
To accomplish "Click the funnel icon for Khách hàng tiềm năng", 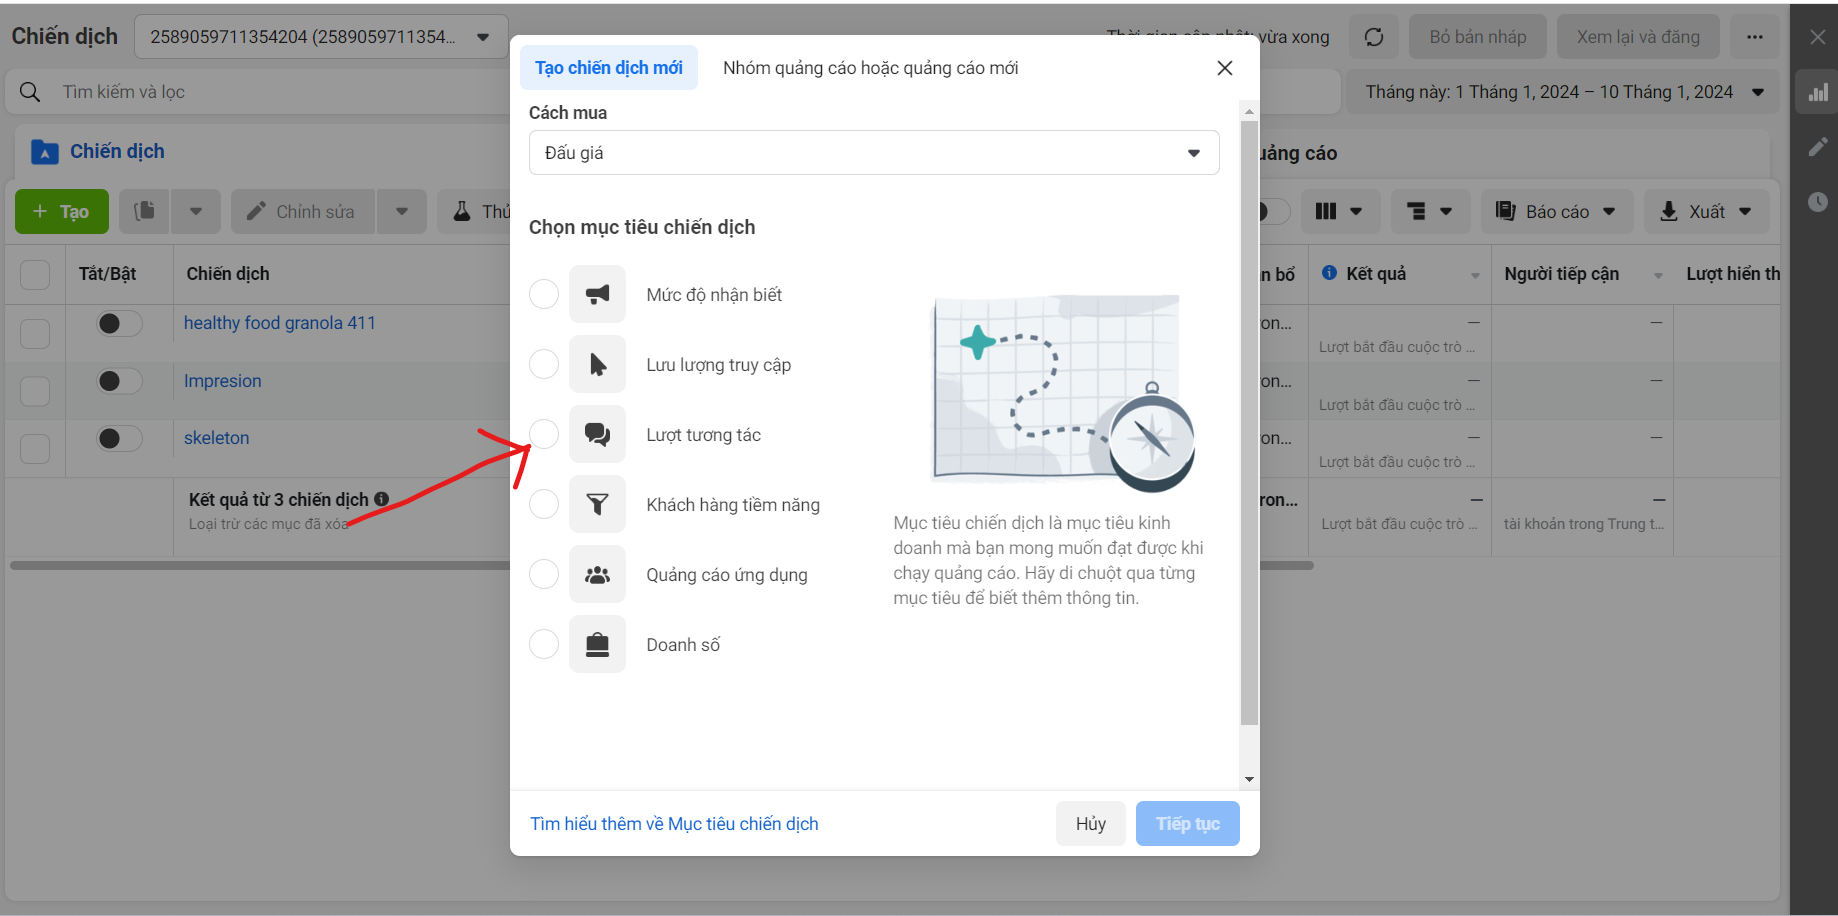I will point(597,504).
